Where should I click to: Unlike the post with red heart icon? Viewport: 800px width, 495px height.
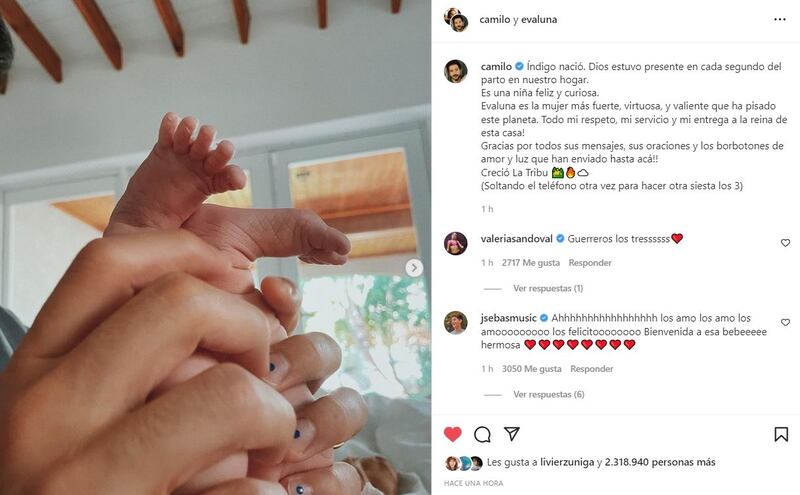pos(453,434)
